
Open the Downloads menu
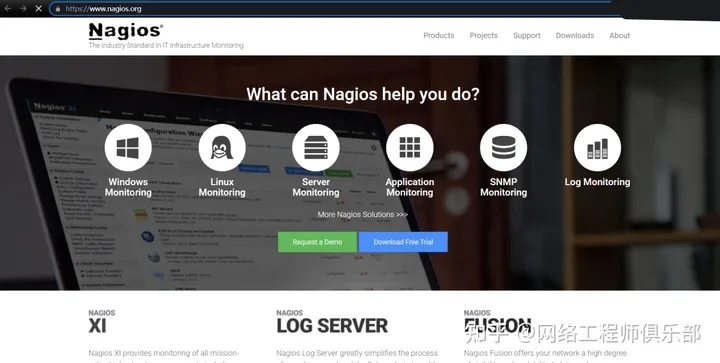tap(575, 35)
